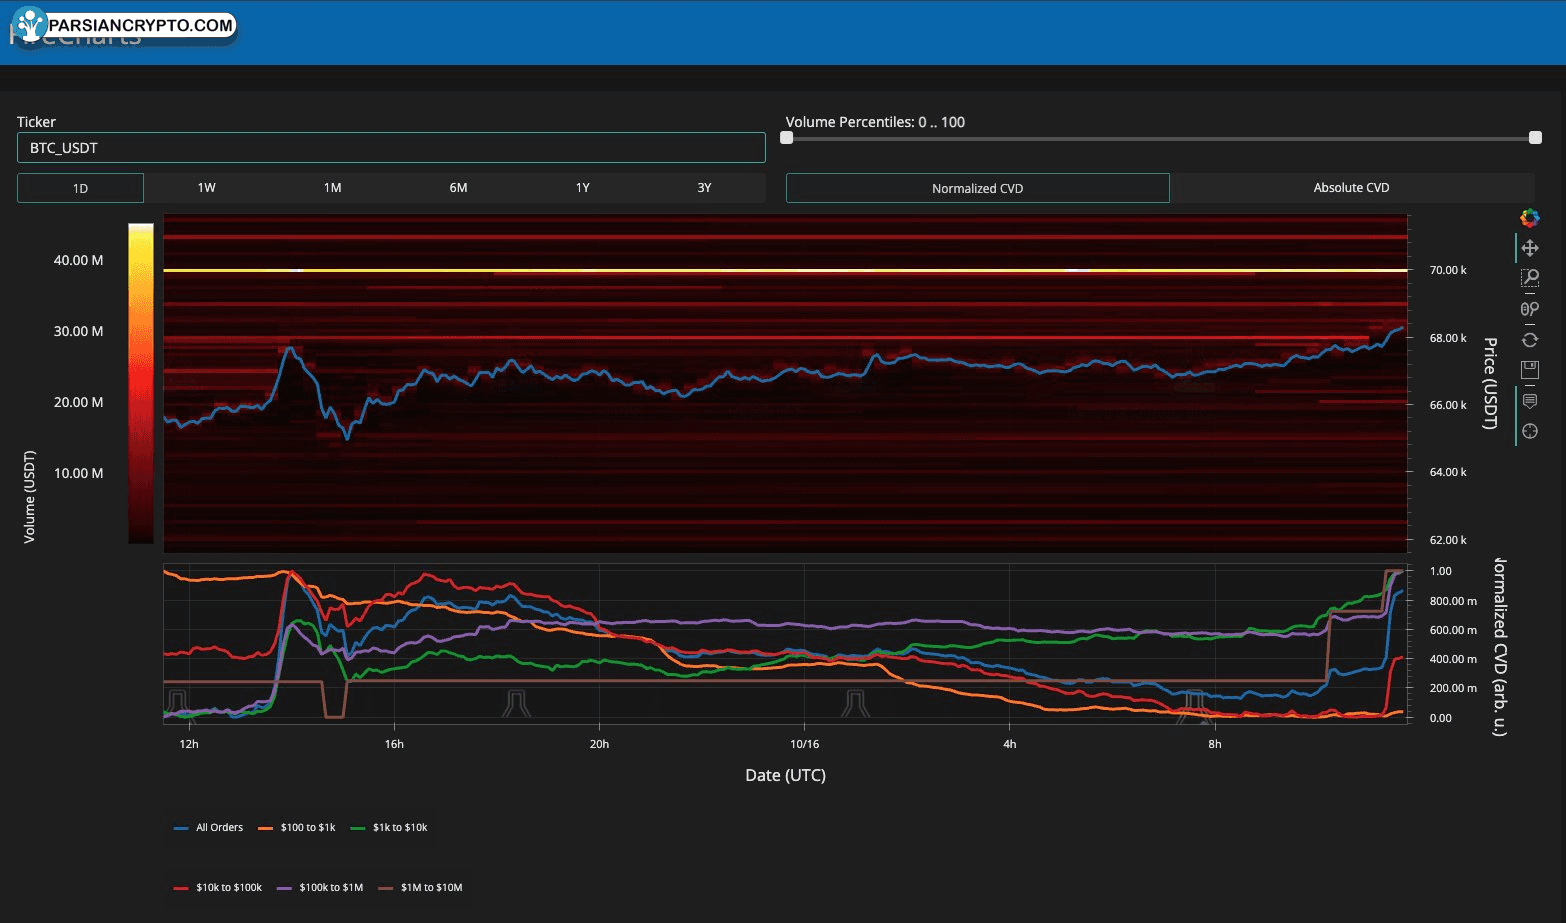Click the right Volume Percentiles handle

coord(1535,138)
